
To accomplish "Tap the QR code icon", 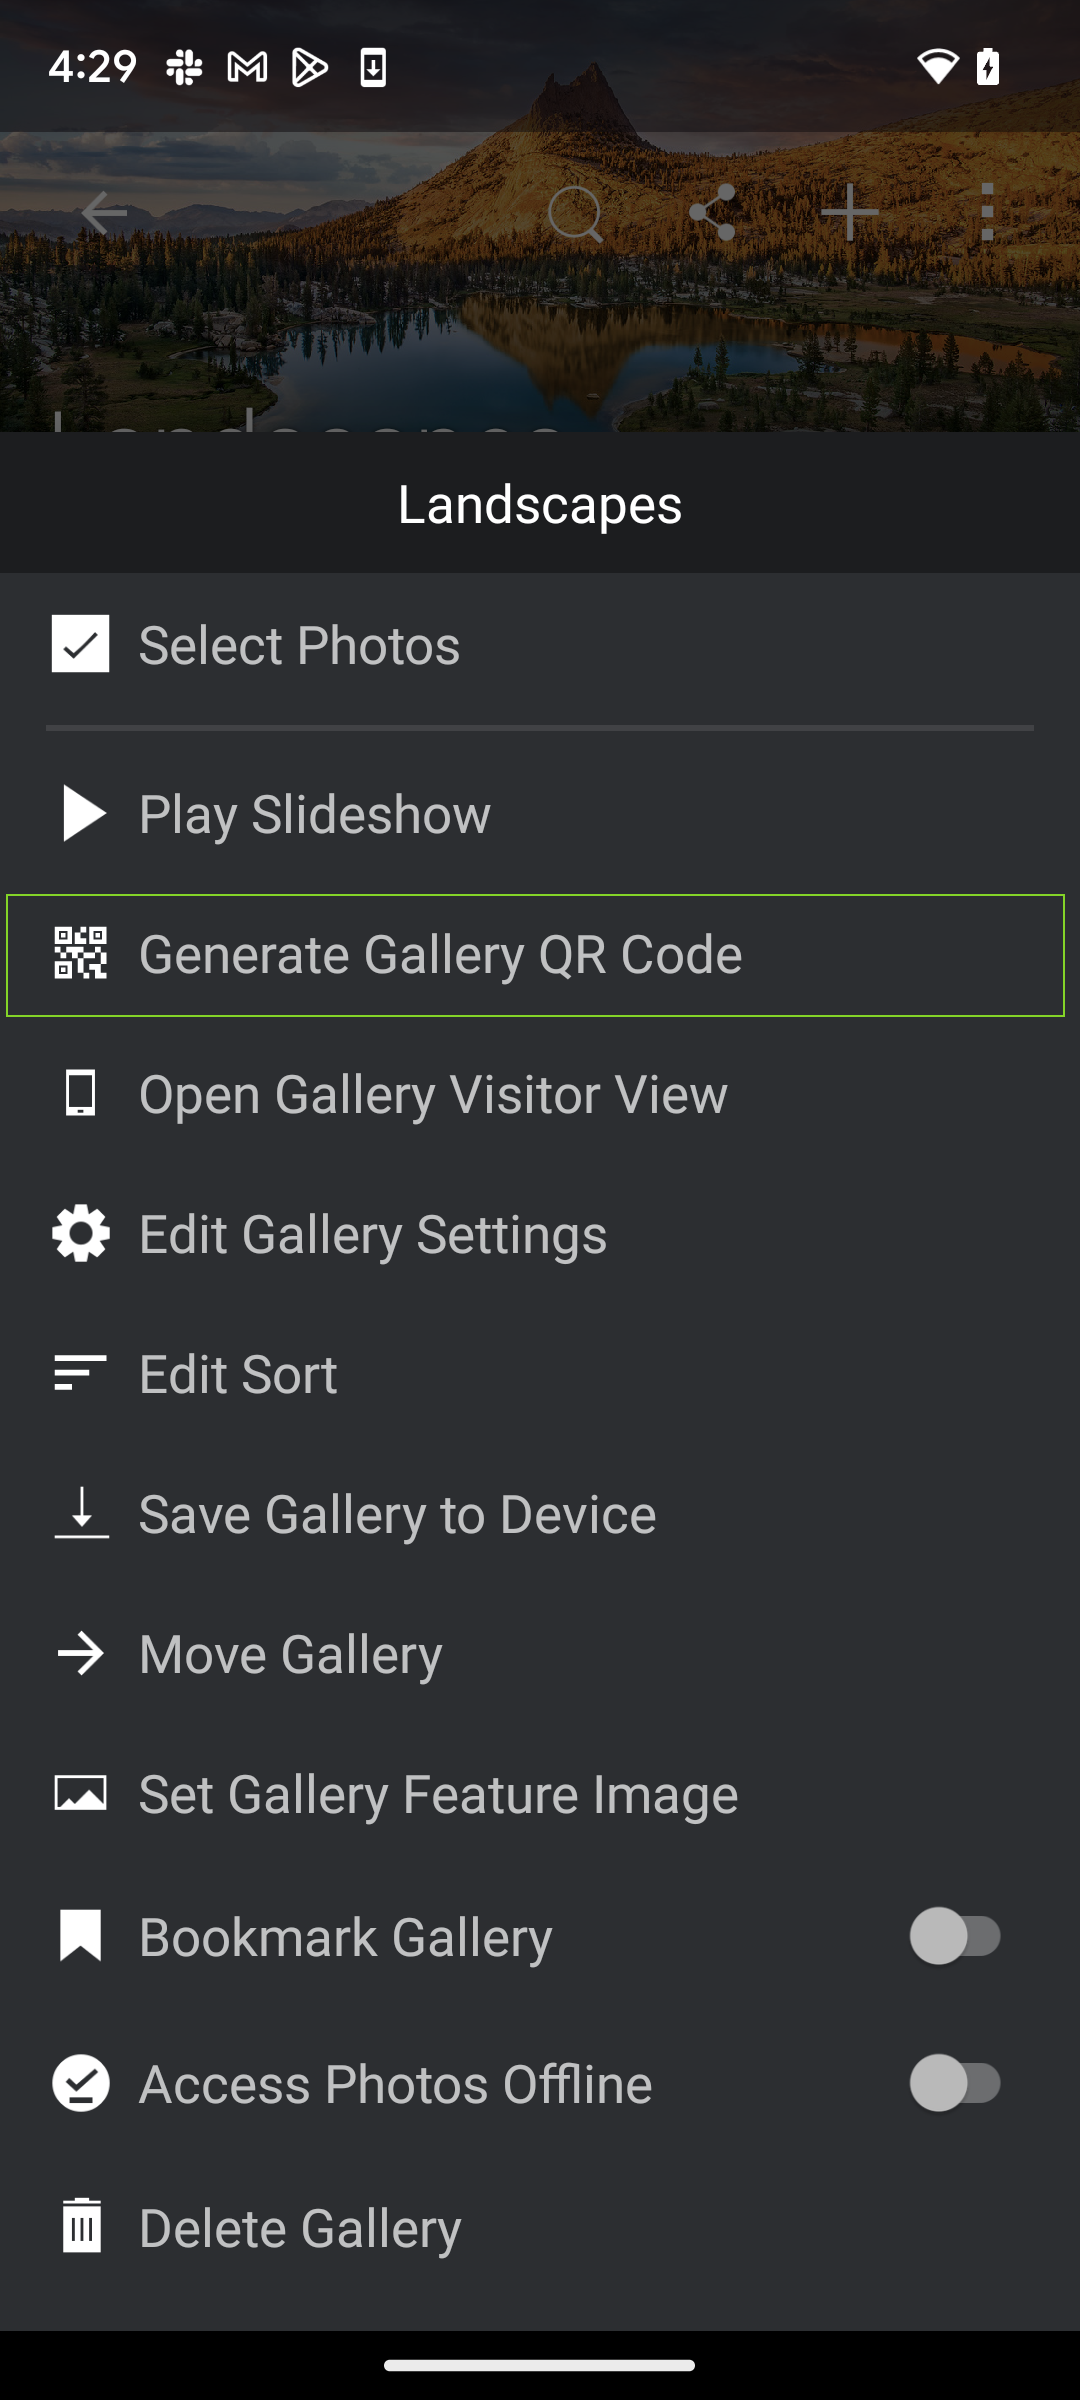I will pos(80,953).
